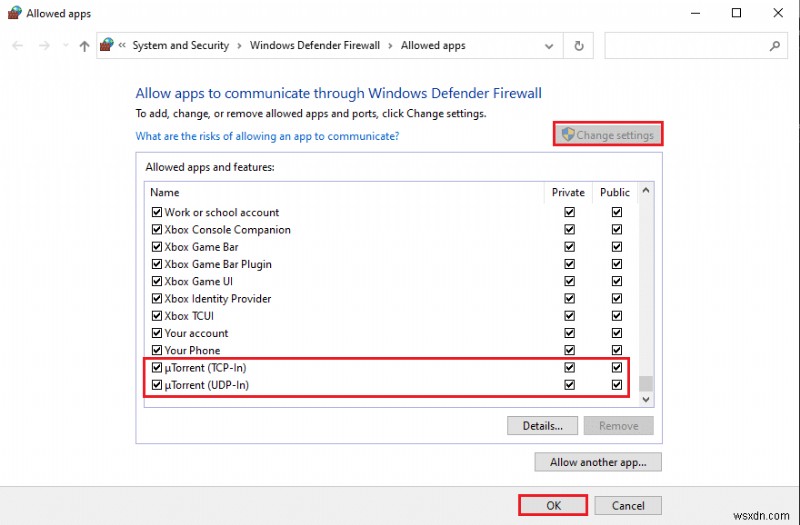This screenshot has height=525, width=800.
Task: Sort by the Name column header
Action: click(344, 192)
